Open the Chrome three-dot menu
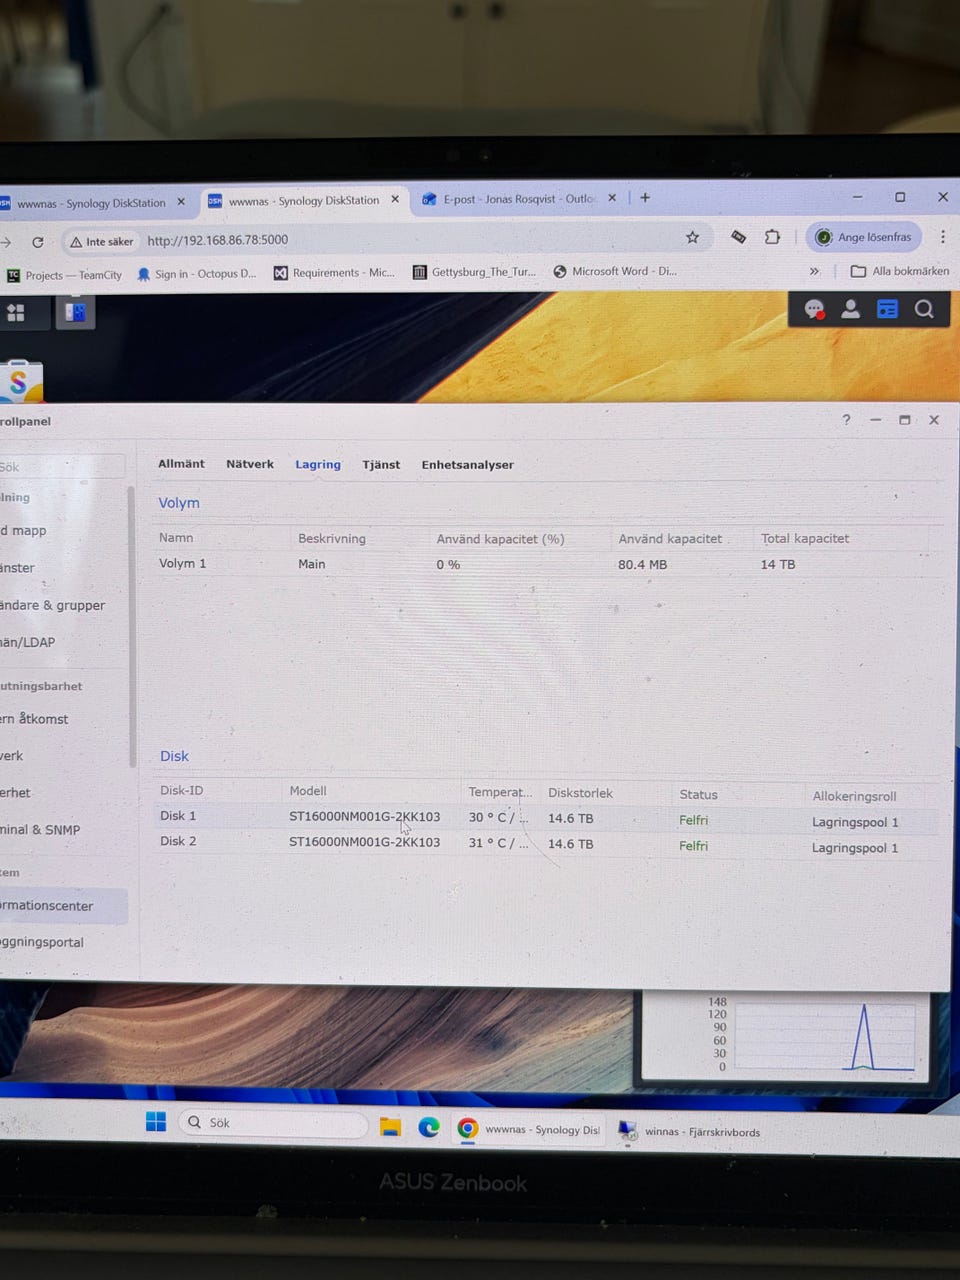The image size is (960, 1280). [942, 237]
